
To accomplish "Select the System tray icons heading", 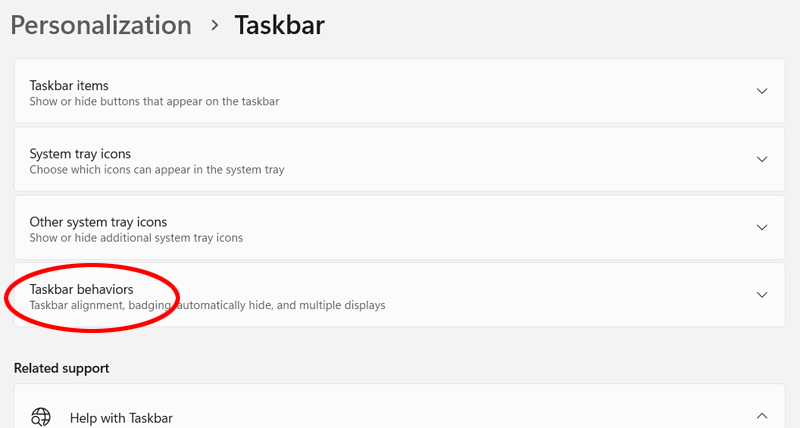I will click(80, 154).
